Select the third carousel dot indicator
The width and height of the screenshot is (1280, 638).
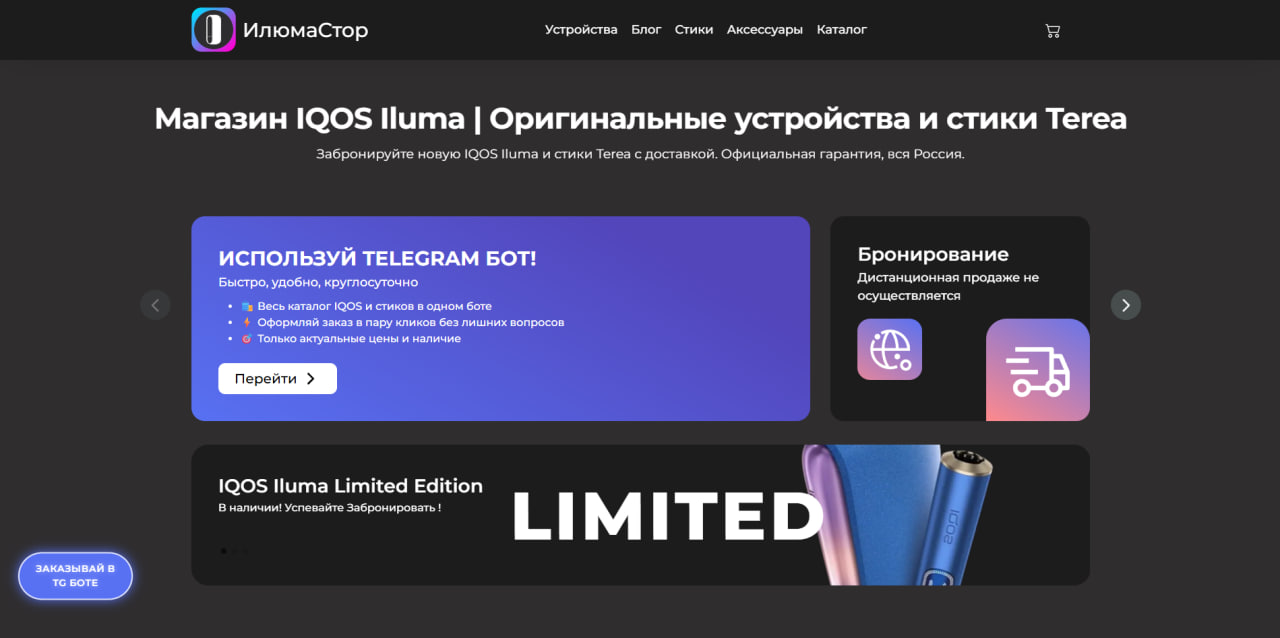tap(246, 551)
